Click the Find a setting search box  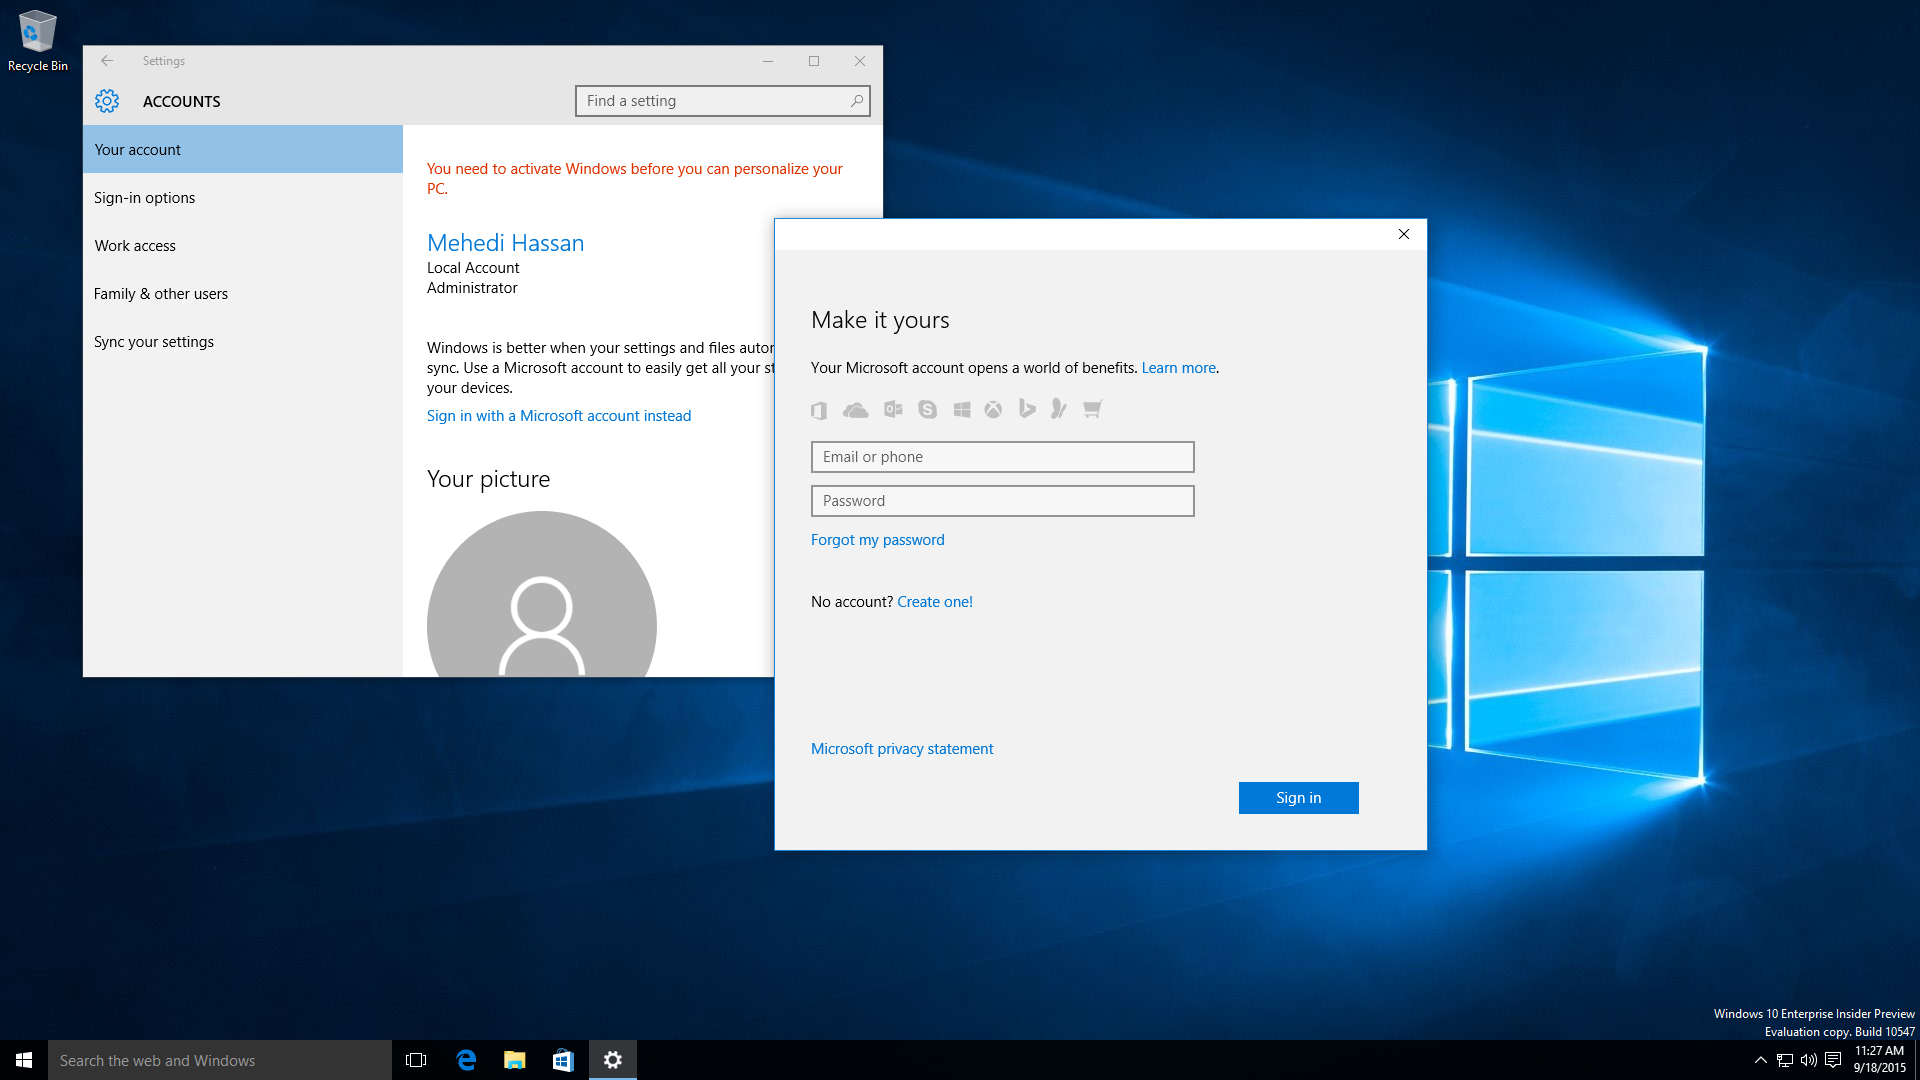coord(723,101)
